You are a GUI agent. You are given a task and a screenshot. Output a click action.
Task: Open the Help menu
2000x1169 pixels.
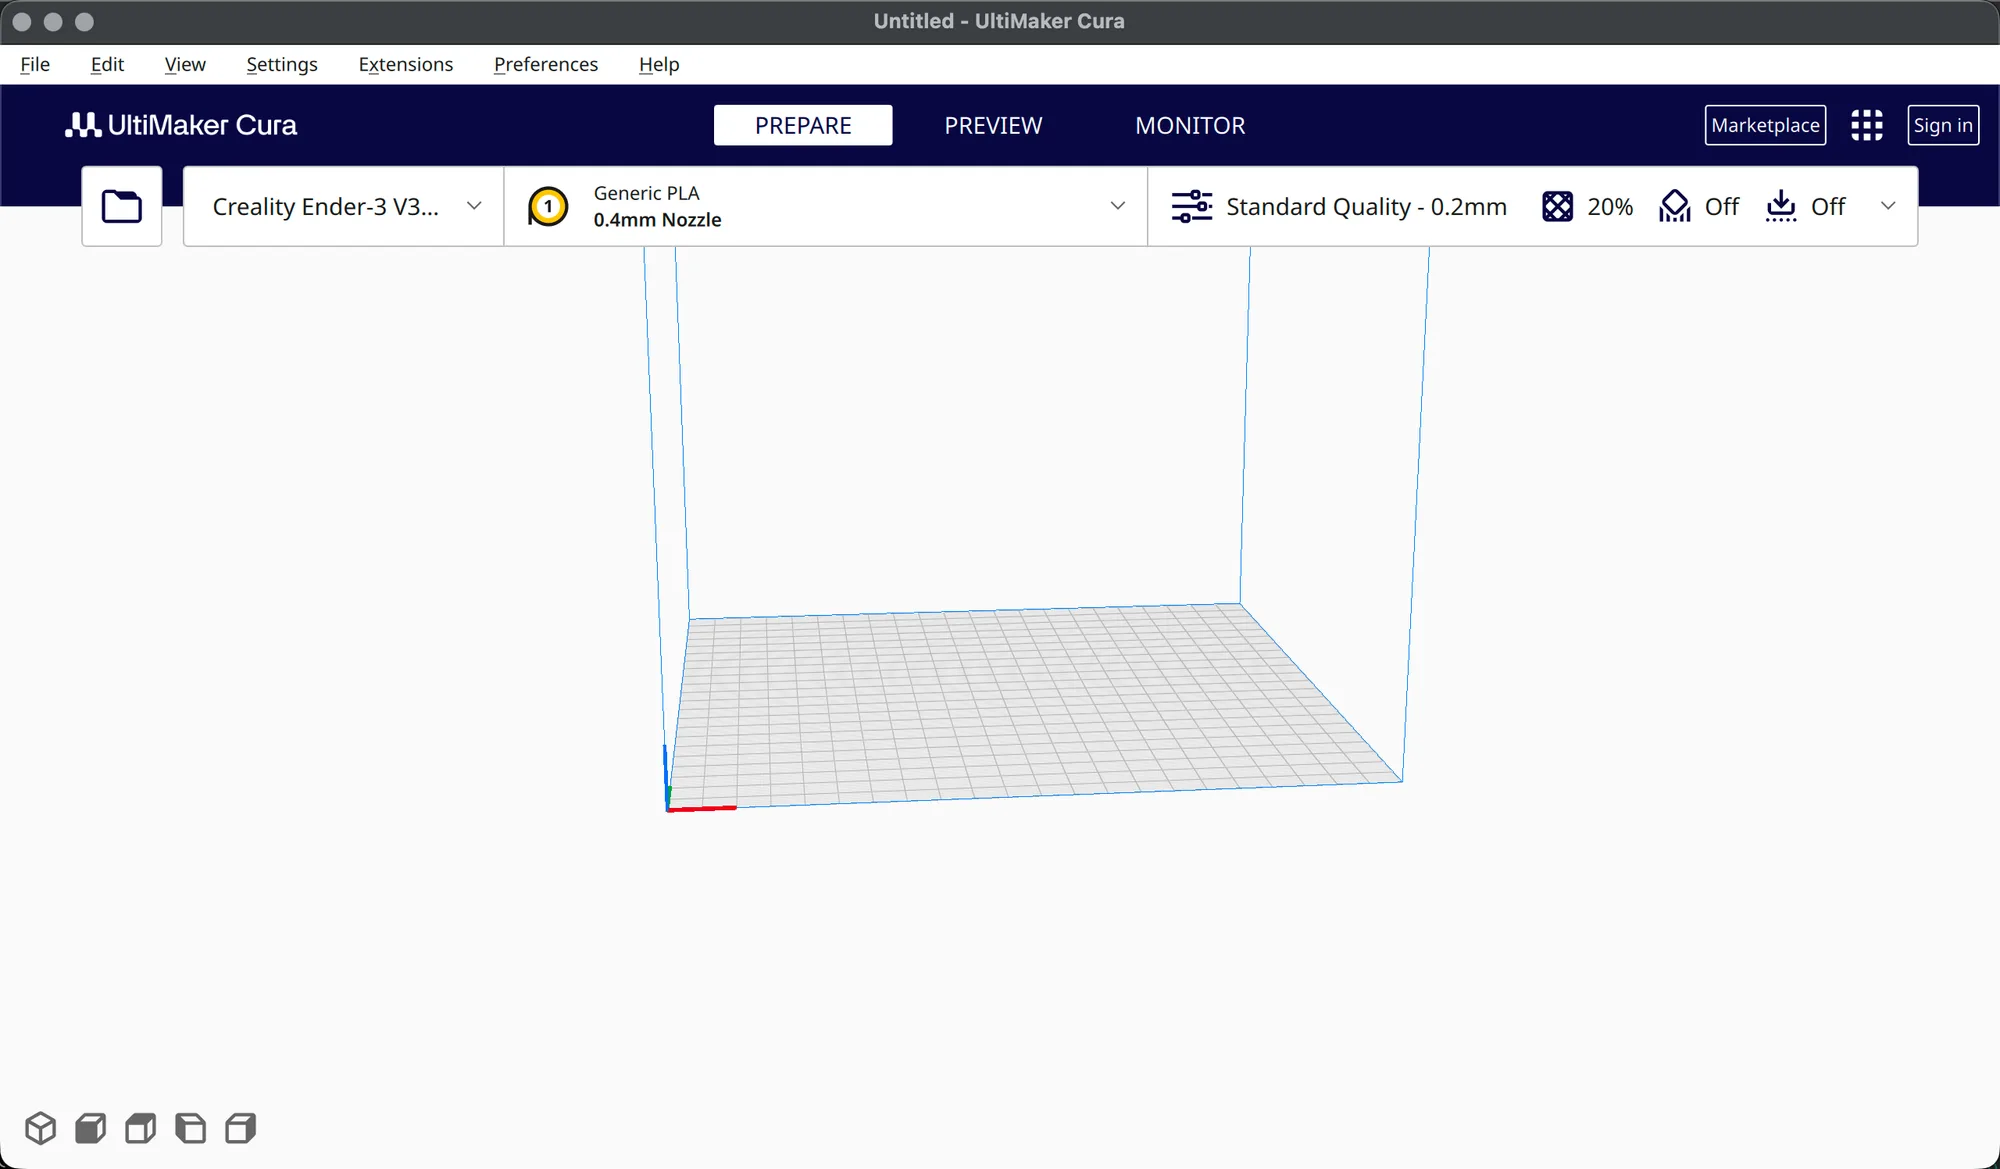click(659, 64)
